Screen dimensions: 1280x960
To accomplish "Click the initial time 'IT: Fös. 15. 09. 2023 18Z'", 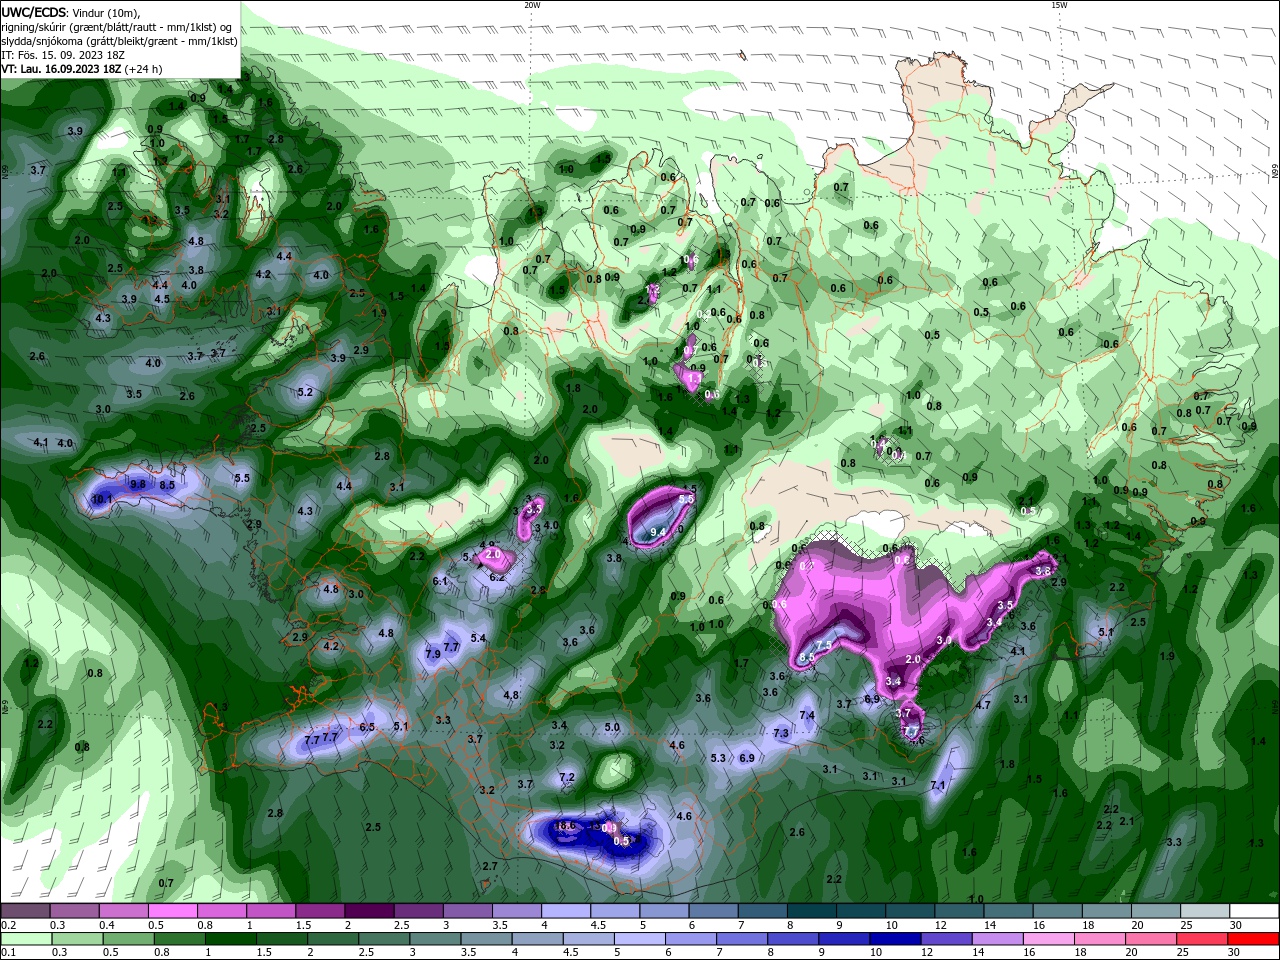I will click(x=62, y=55).
